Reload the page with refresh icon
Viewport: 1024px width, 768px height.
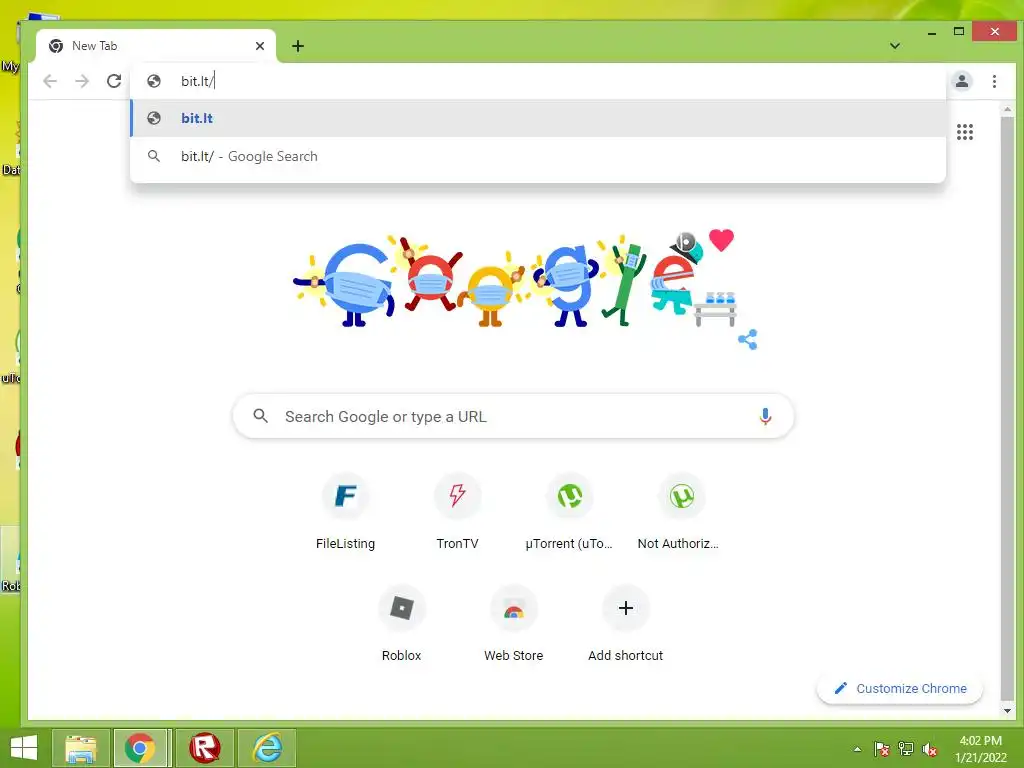[x=114, y=81]
